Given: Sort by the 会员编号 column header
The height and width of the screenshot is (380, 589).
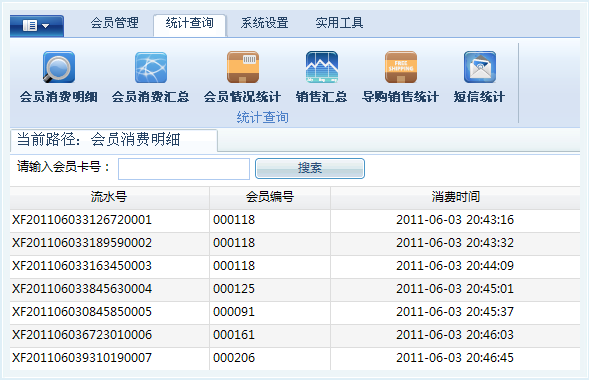Looking at the screenshot, I should pos(270,197).
